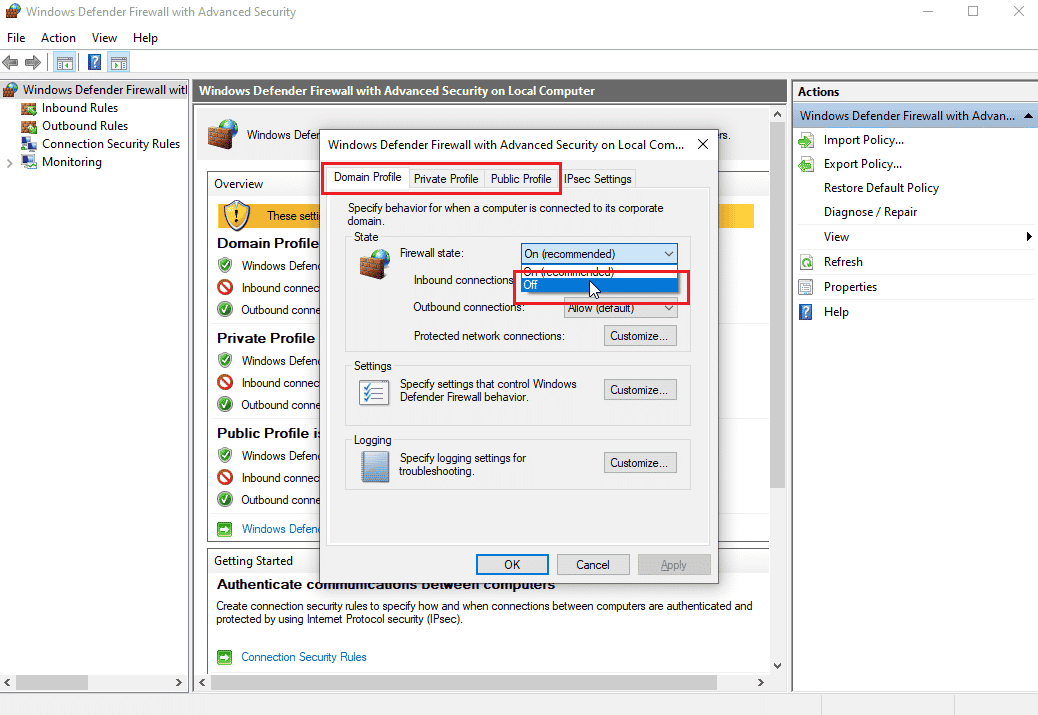Click the center pane scroll-up arrow
This screenshot has width=1038, height=715.
[x=777, y=115]
